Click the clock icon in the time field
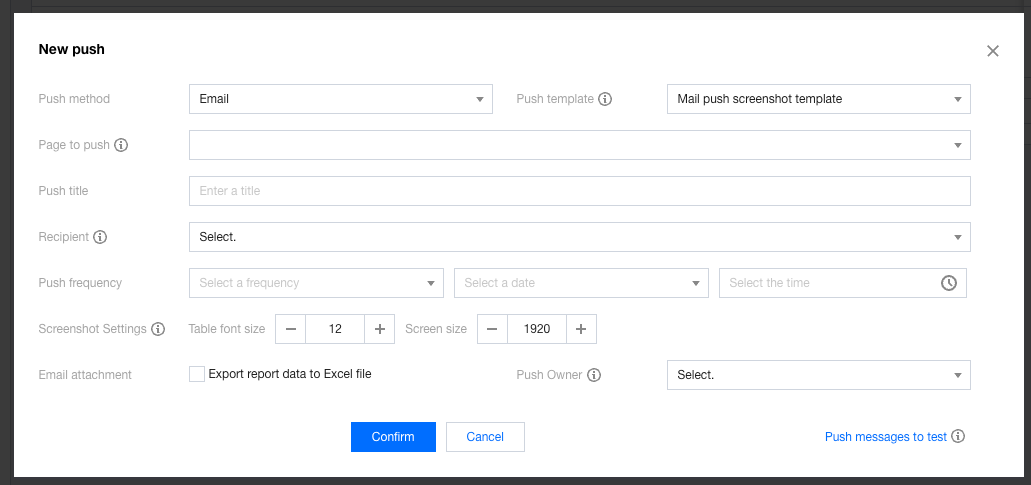This screenshot has width=1031, height=485. [948, 283]
